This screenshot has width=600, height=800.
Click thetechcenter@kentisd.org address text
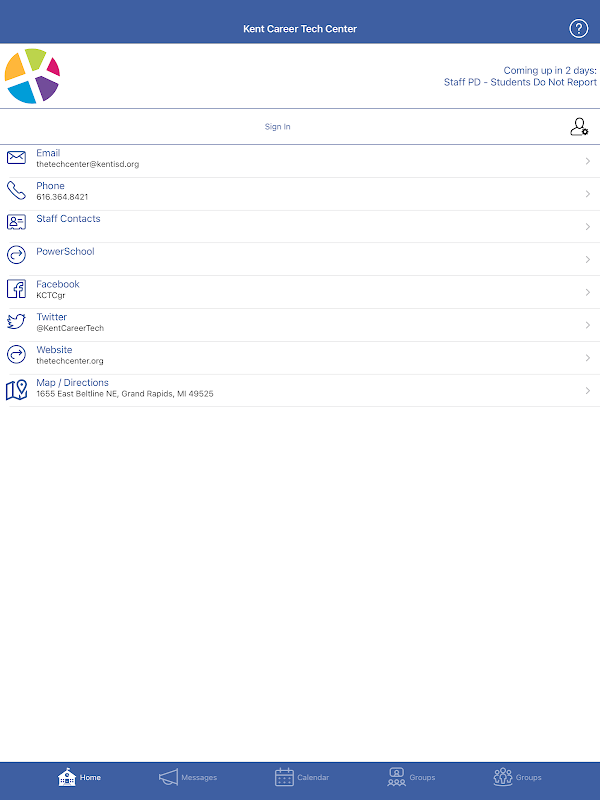(88, 164)
